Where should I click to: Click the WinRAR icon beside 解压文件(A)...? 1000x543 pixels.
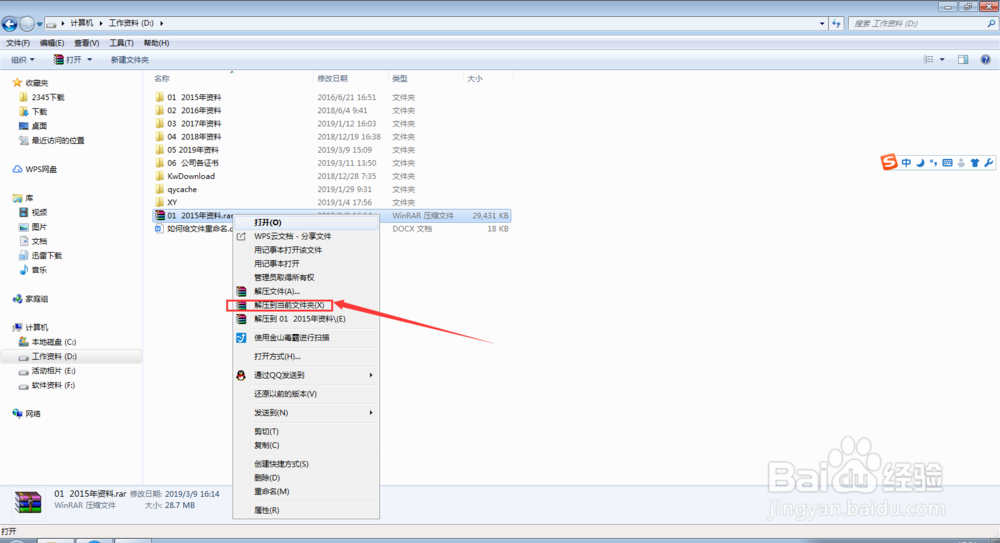coord(241,292)
